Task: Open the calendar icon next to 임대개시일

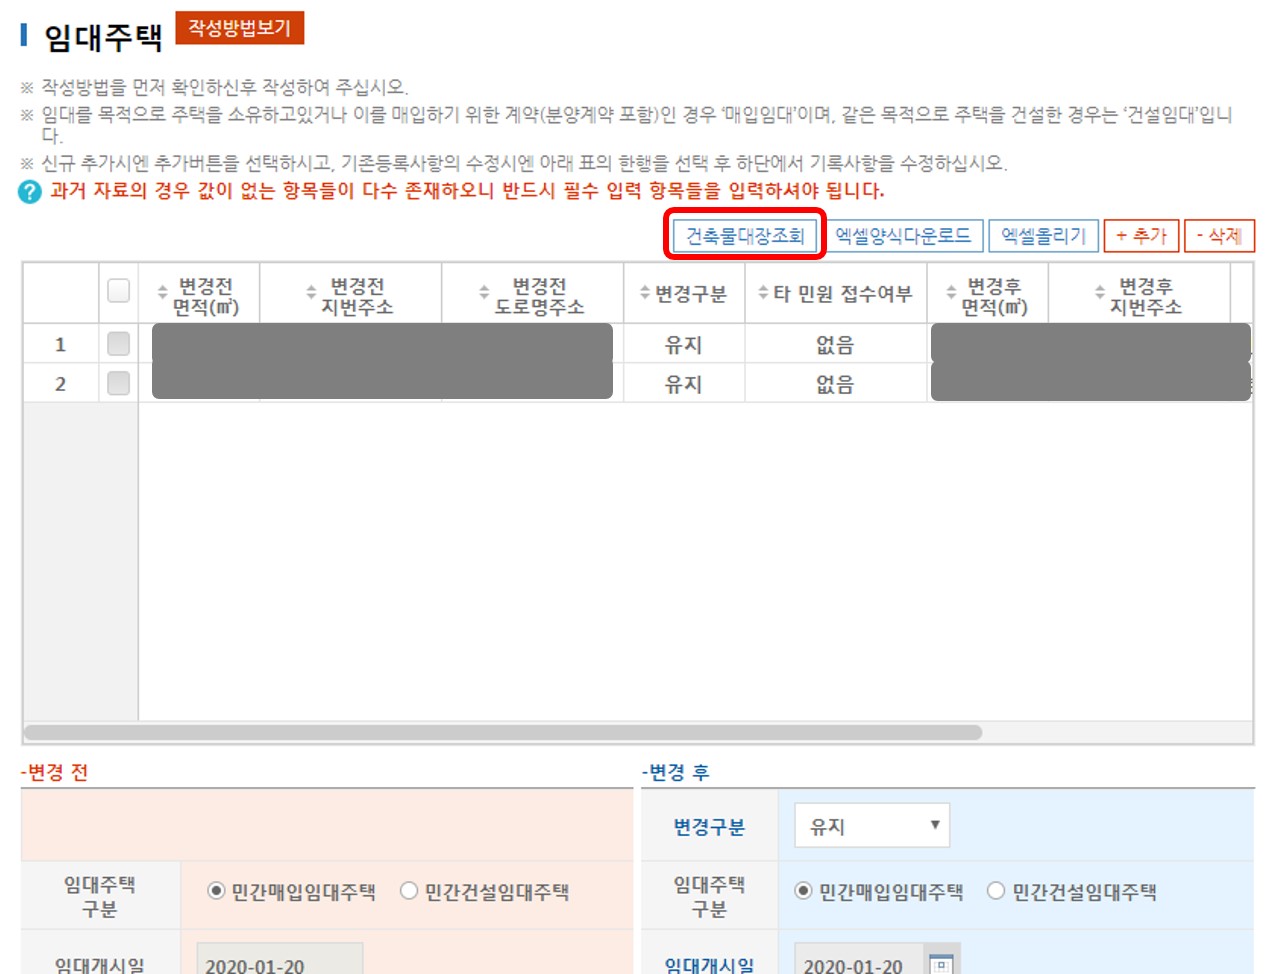Action: [941, 964]
